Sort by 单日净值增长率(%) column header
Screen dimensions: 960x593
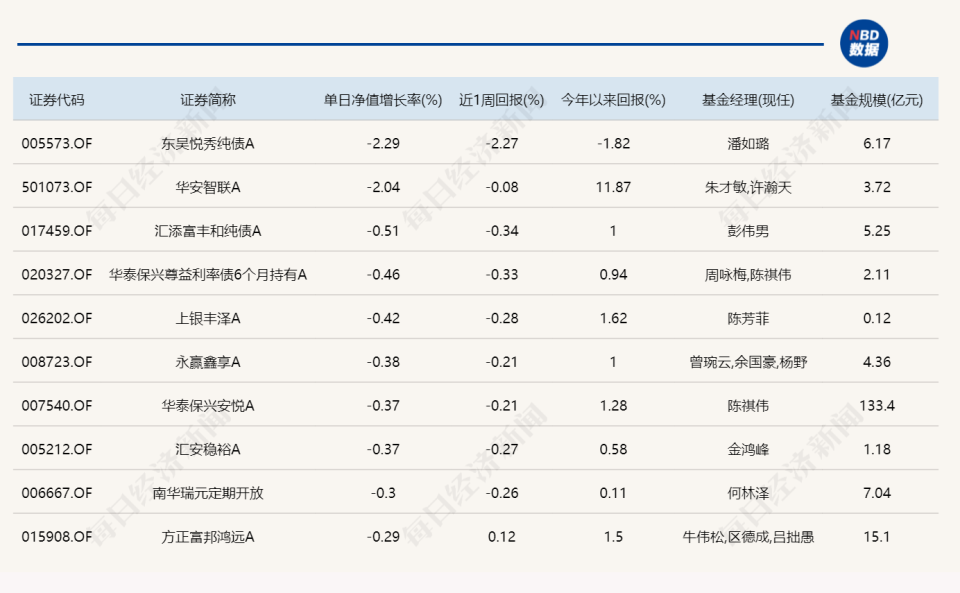(381, 99)
